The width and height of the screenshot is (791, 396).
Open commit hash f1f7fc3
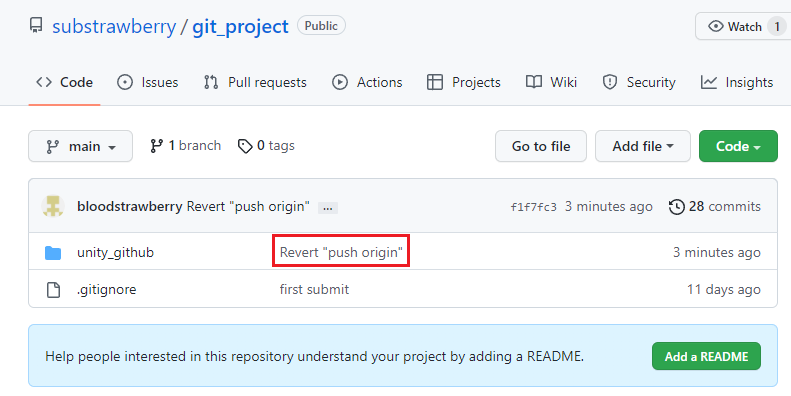(x=534, y=207)
